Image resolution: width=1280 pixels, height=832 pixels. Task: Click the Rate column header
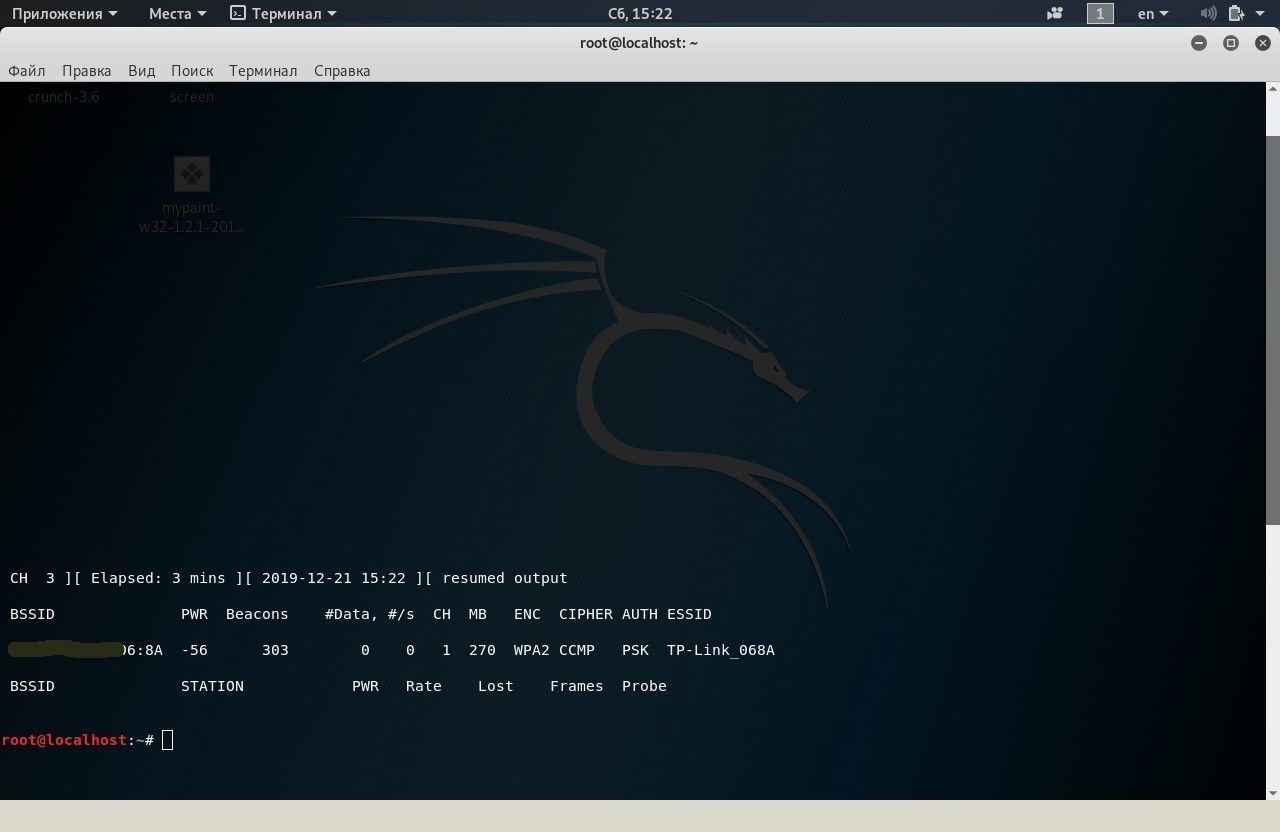(424, 686)
